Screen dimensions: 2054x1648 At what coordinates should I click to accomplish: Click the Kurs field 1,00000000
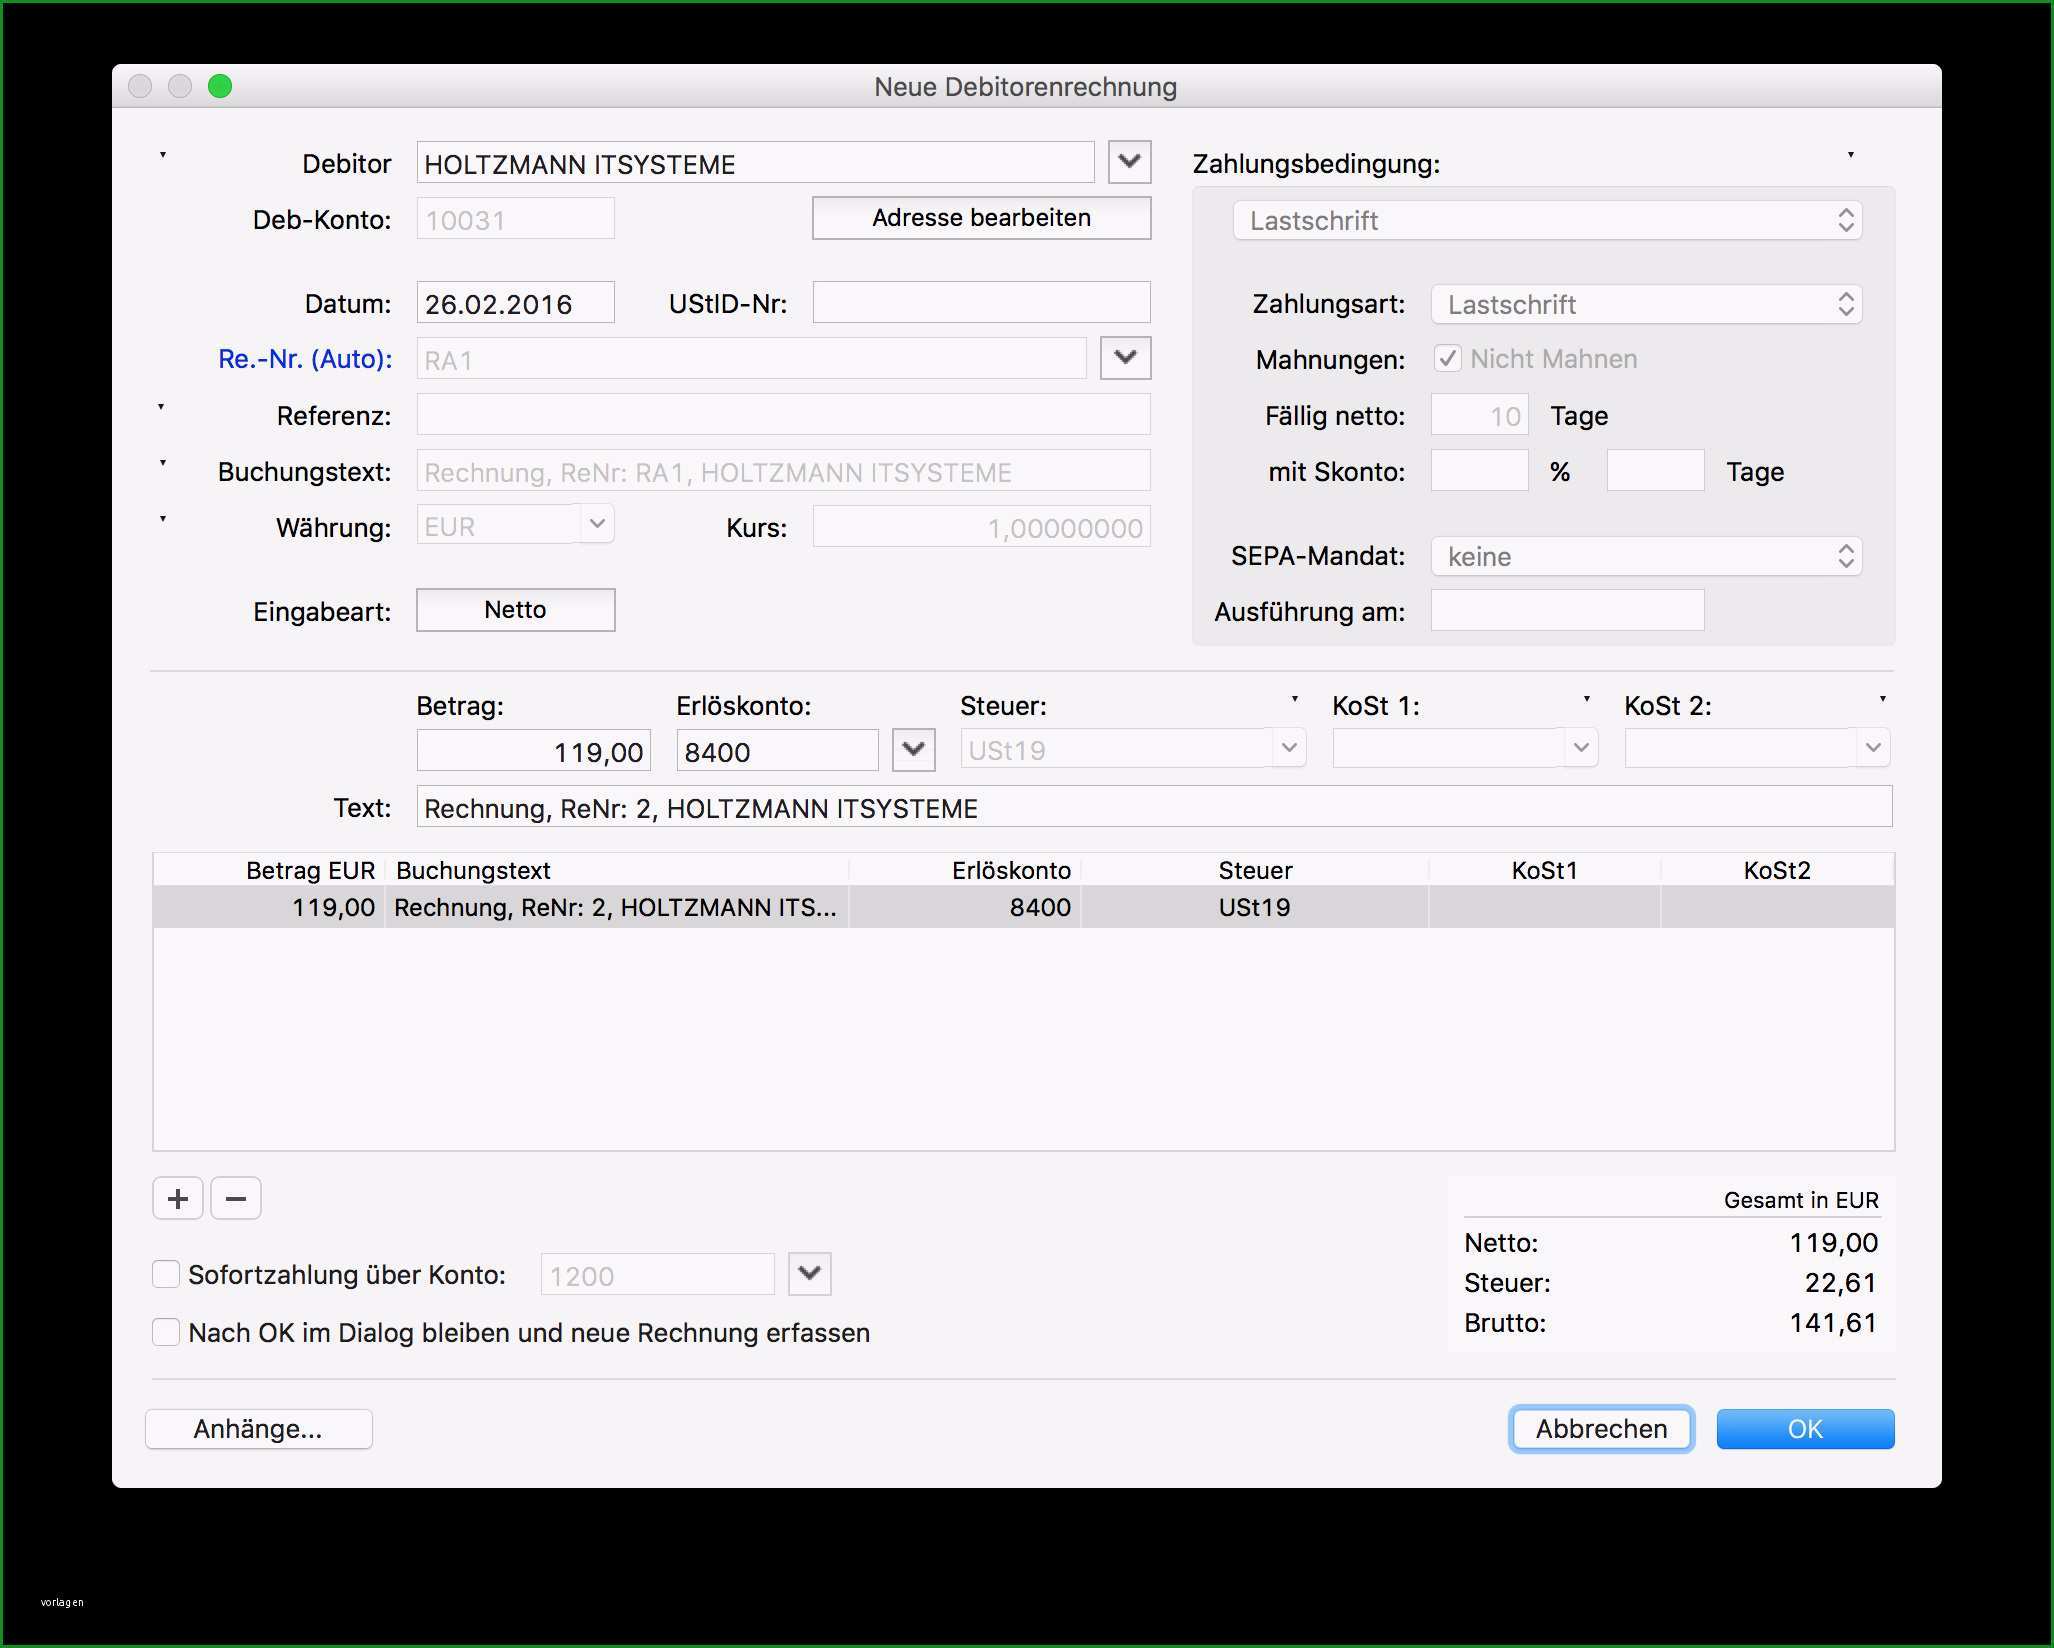coord(981,526)
